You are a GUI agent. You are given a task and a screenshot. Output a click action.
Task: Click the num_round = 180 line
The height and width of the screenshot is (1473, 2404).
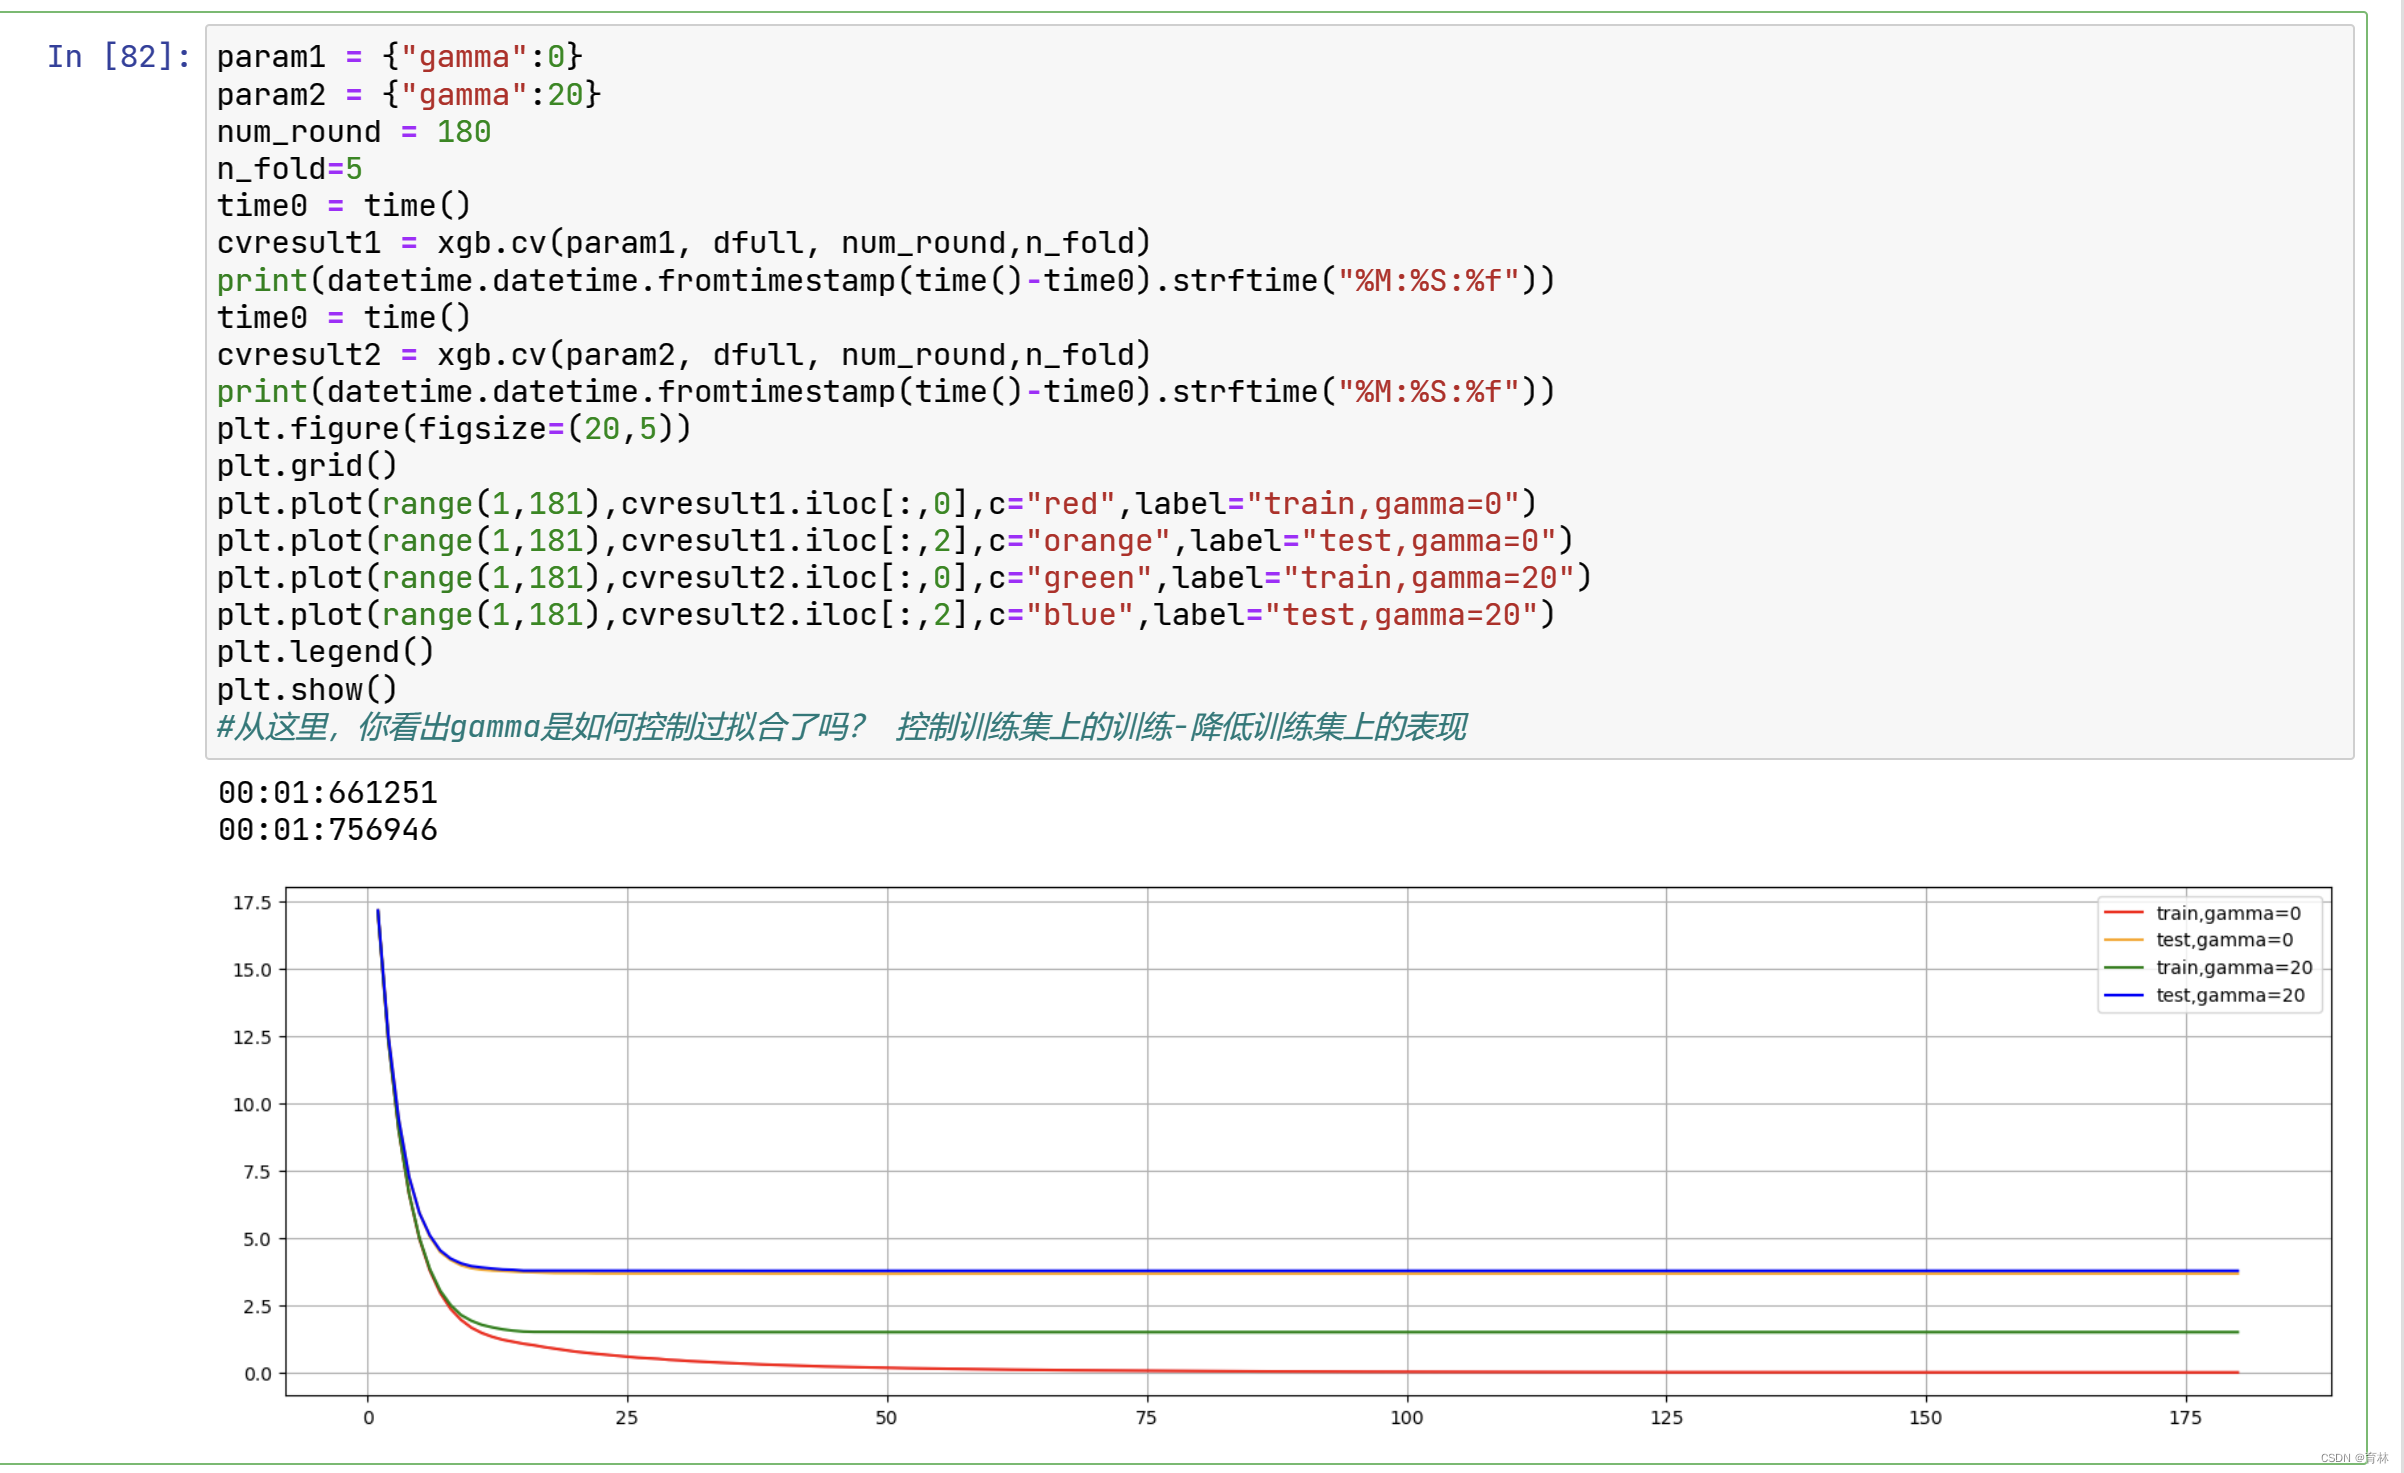354,132
